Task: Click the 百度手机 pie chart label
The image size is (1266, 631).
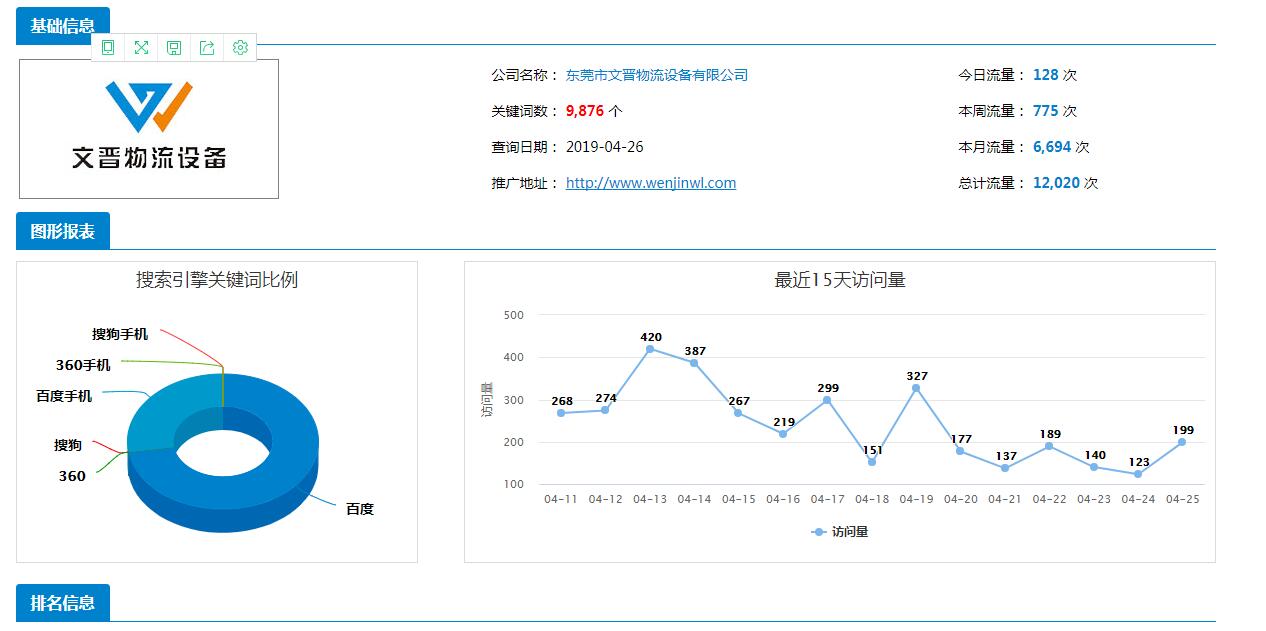Action: 64,396
